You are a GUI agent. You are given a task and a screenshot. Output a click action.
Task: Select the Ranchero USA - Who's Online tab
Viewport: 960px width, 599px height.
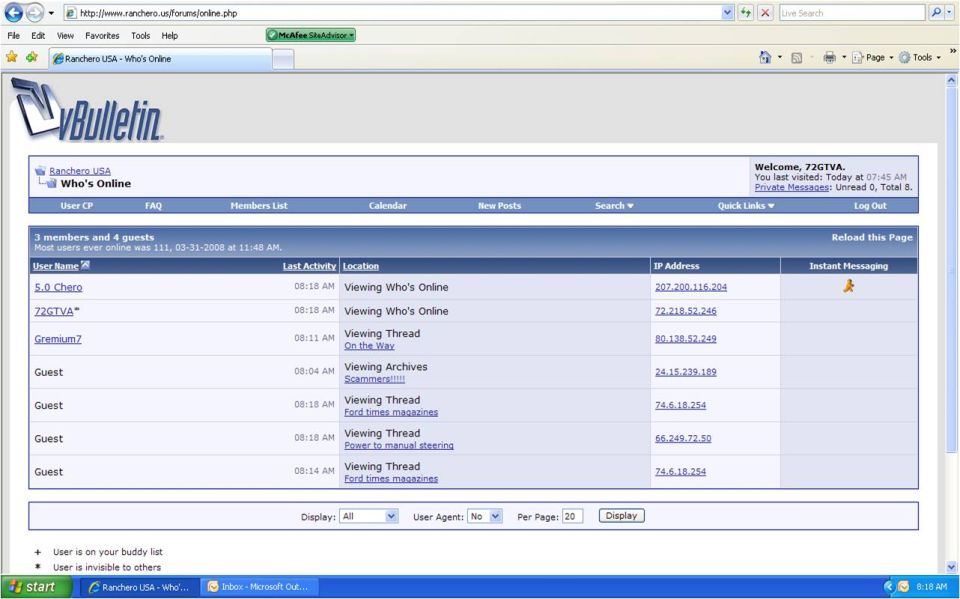point(160,59)
